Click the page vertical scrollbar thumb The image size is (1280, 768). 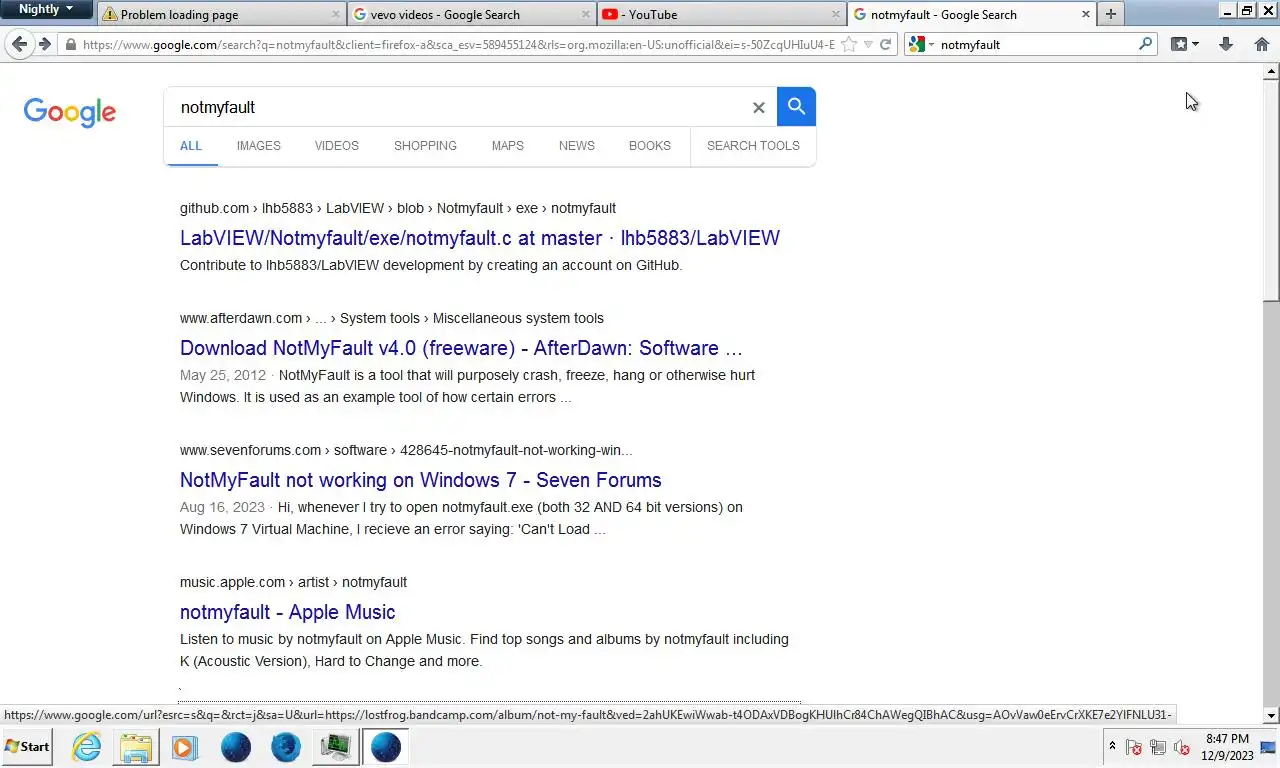[1272, 190]
